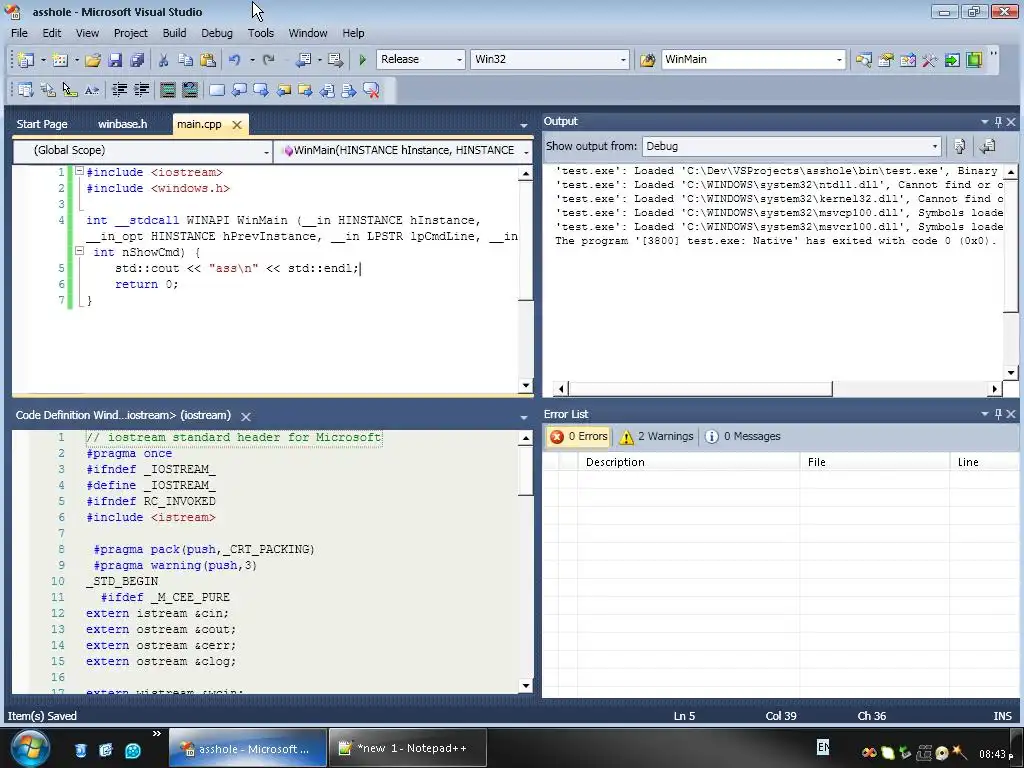Click the Add New Item toolbar icon
Viewport: 1024px width, 768px height.
(x=59, y=59)
